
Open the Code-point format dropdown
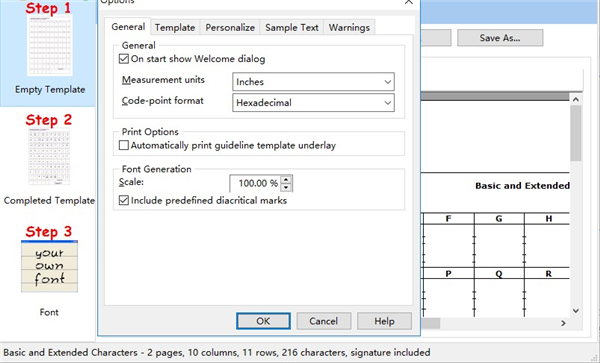313,103
